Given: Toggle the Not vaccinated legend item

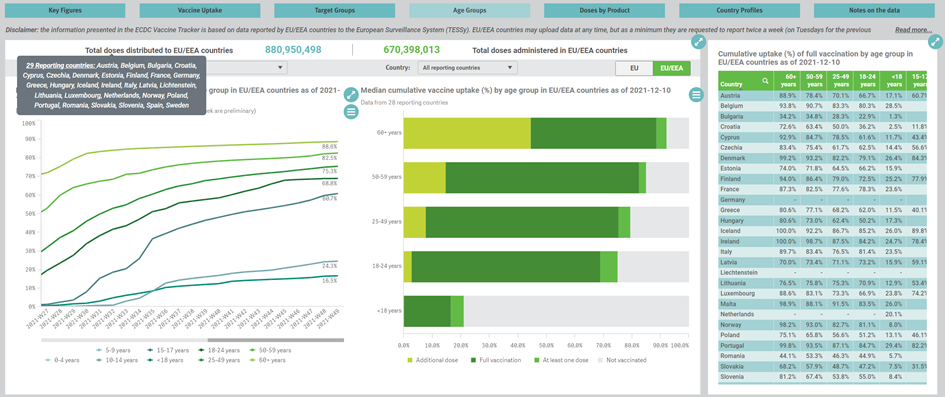Looking at the screenshot, I should click(624, 360).
